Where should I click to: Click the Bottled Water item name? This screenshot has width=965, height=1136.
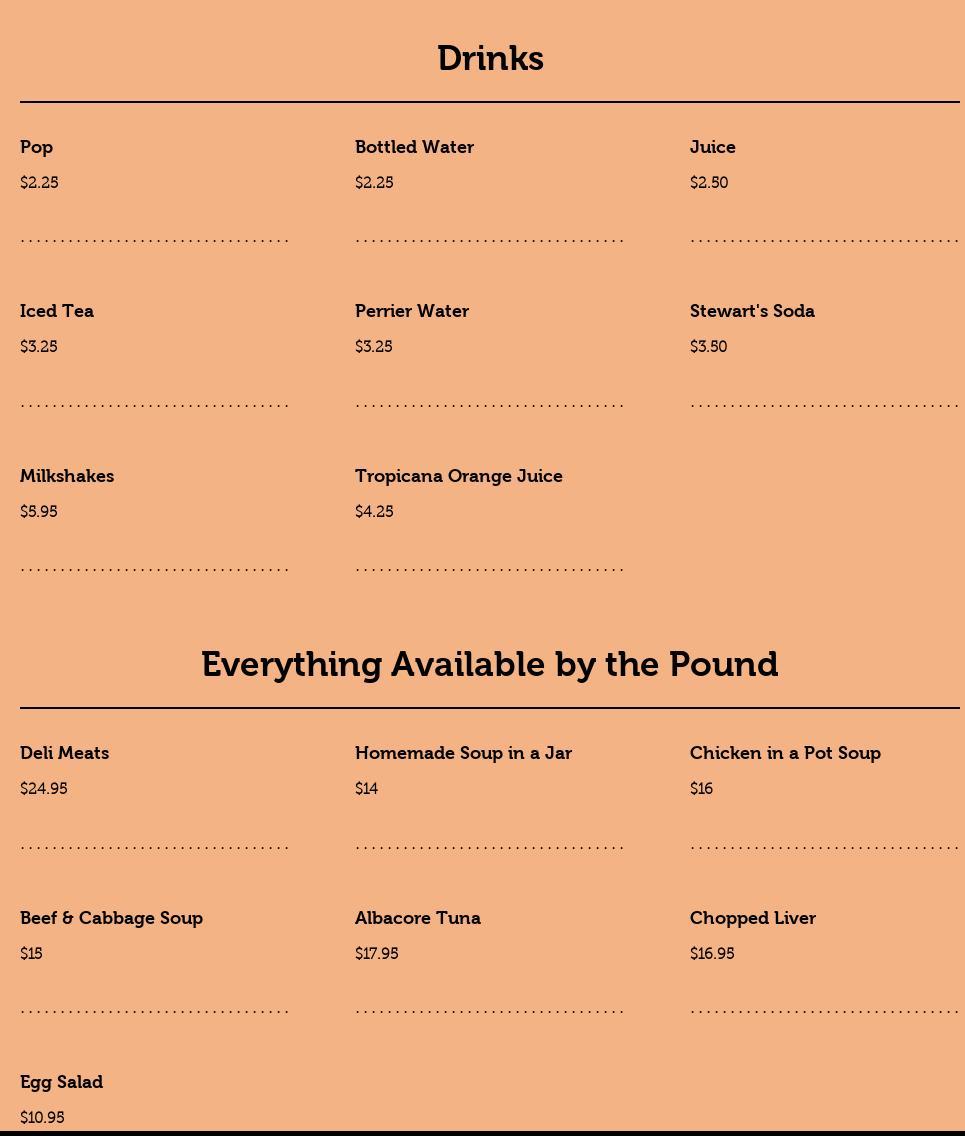point(414,147)
